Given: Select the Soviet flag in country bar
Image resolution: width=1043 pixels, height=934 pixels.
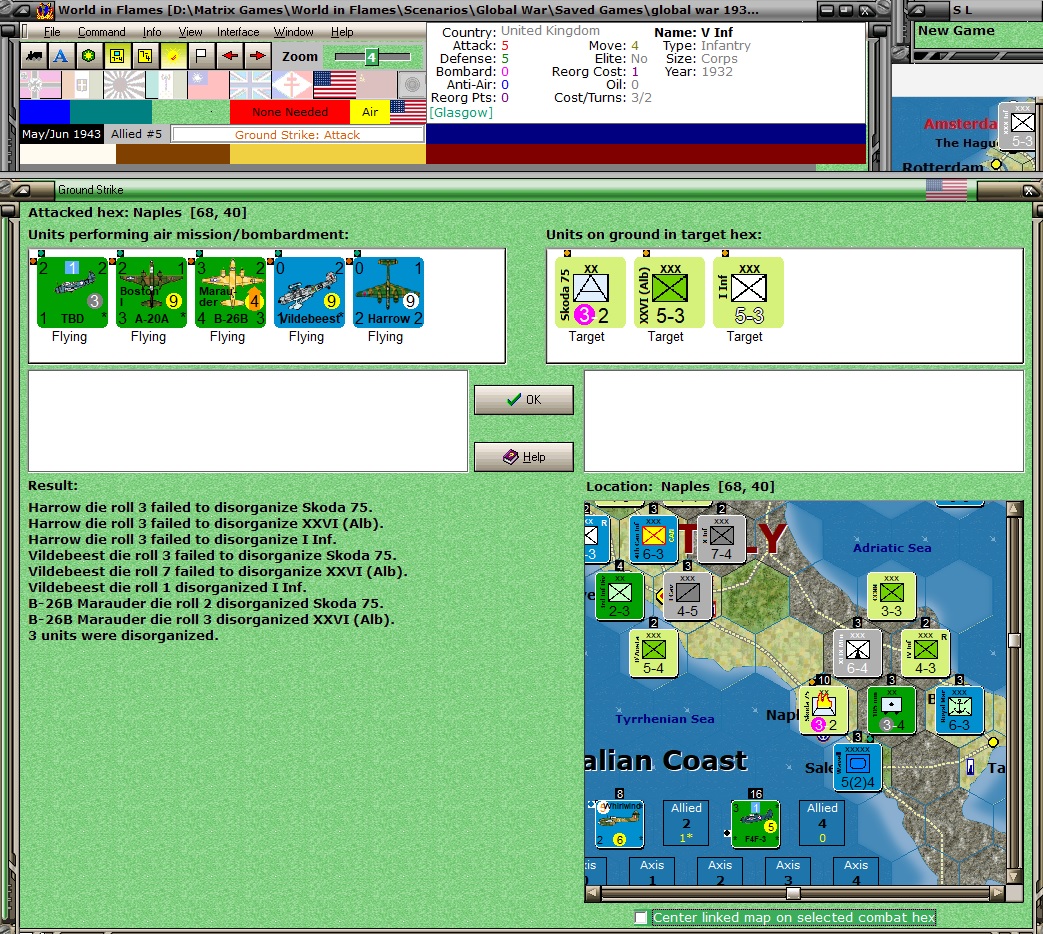Looking at the screenshot, I should click(376, 85).
